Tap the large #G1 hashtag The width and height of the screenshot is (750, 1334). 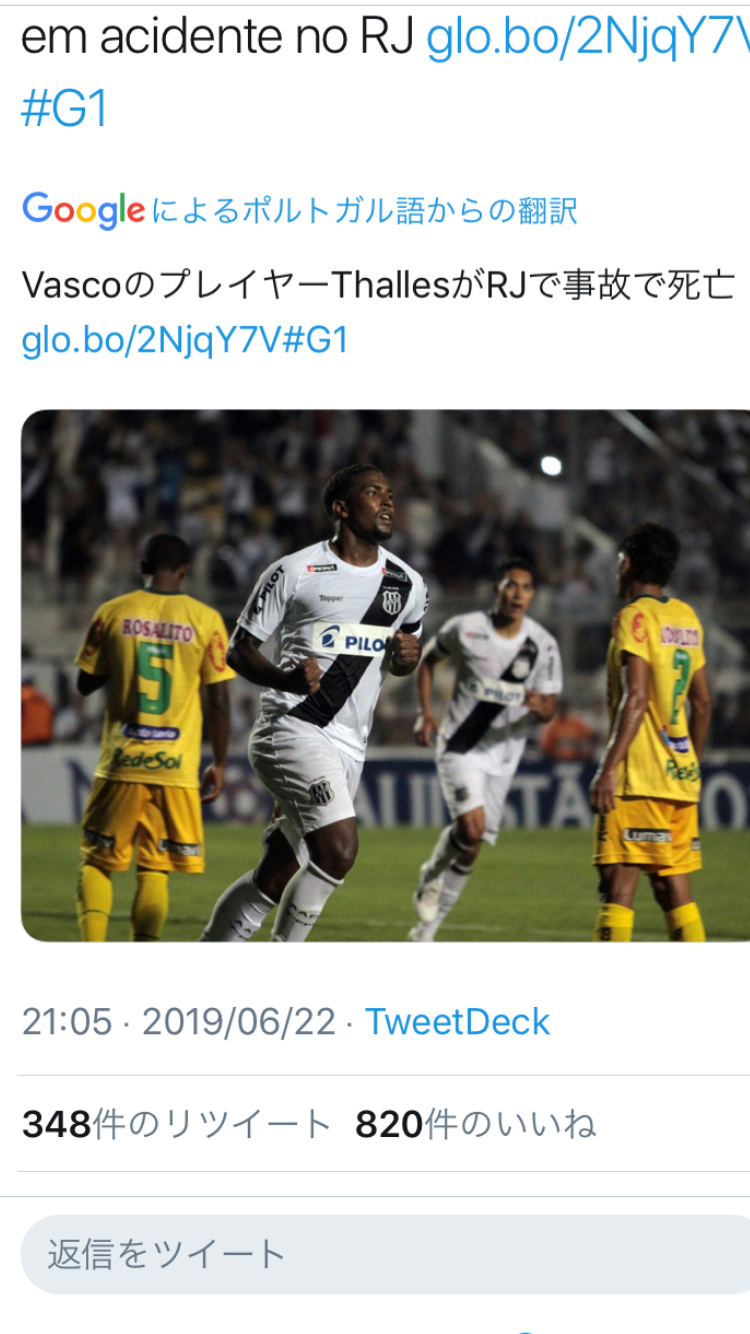tap(64, 109)
